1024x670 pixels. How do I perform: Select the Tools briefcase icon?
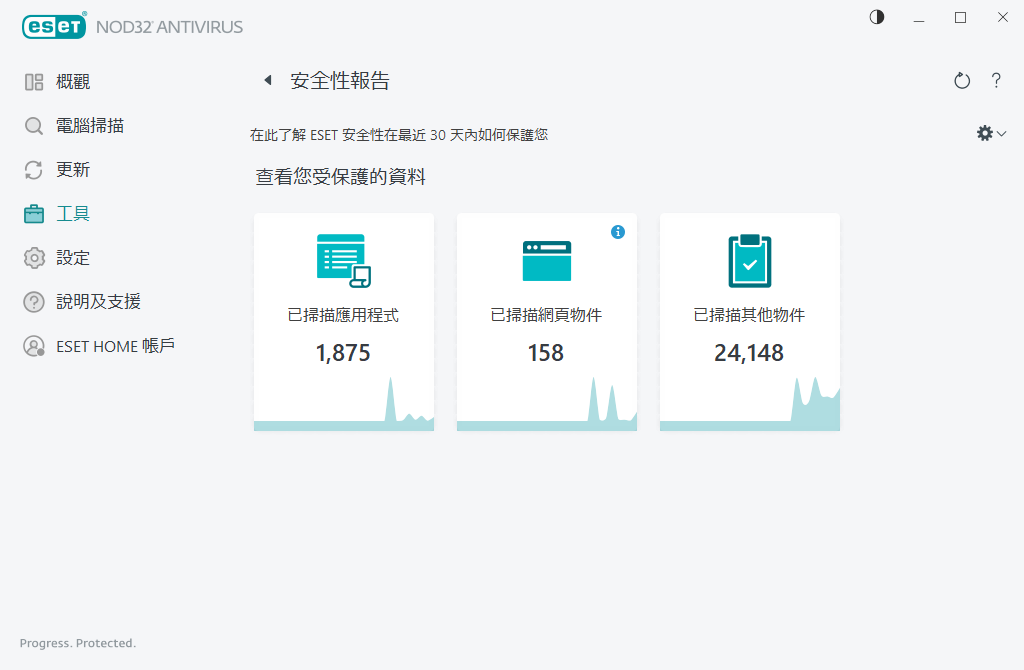pyautogui.click(x=31, y=213)
